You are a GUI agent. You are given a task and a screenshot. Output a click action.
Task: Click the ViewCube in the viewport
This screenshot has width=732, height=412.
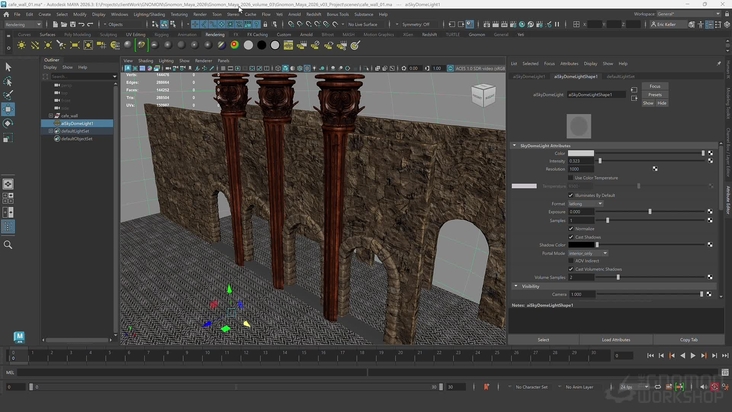tap(483, 95)
